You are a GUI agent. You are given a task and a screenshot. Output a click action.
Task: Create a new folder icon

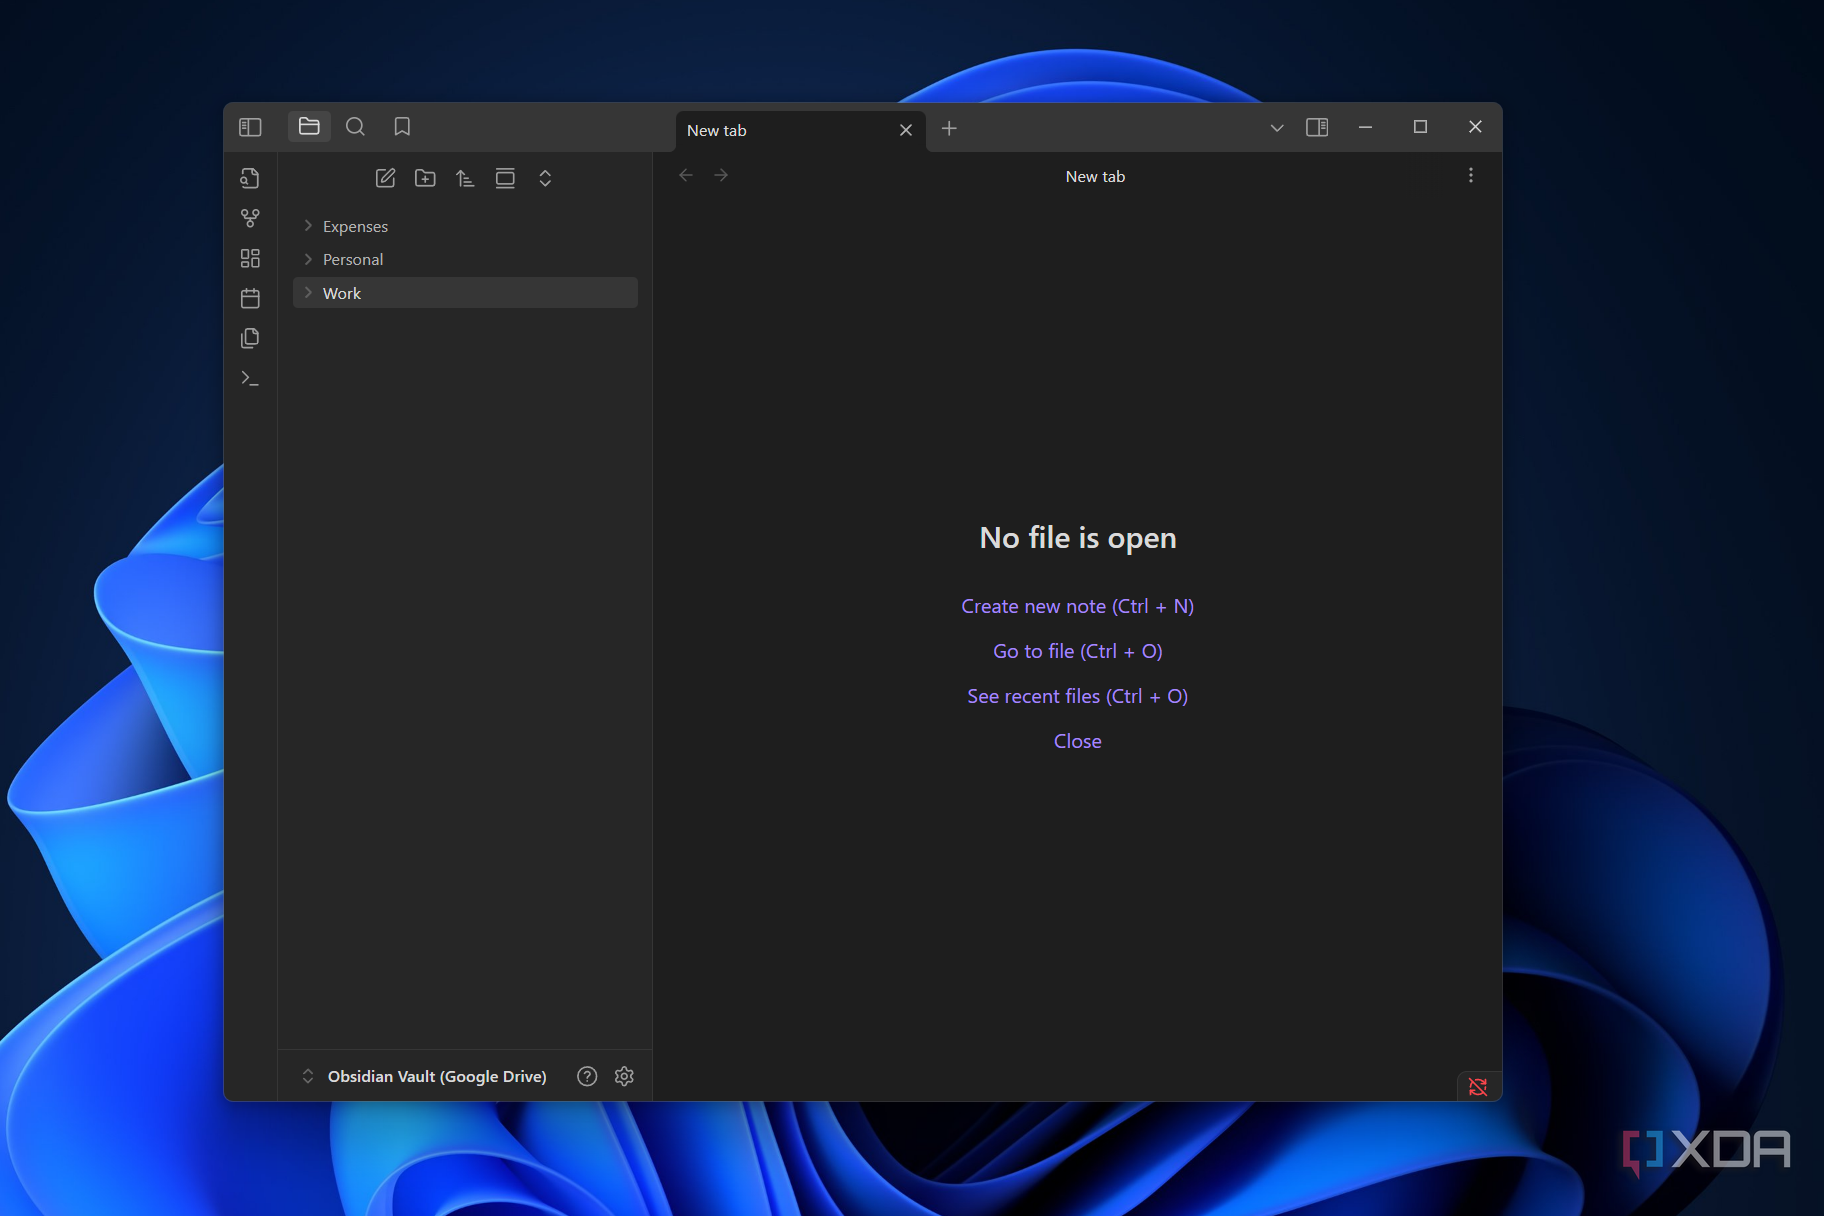point(425,178)
